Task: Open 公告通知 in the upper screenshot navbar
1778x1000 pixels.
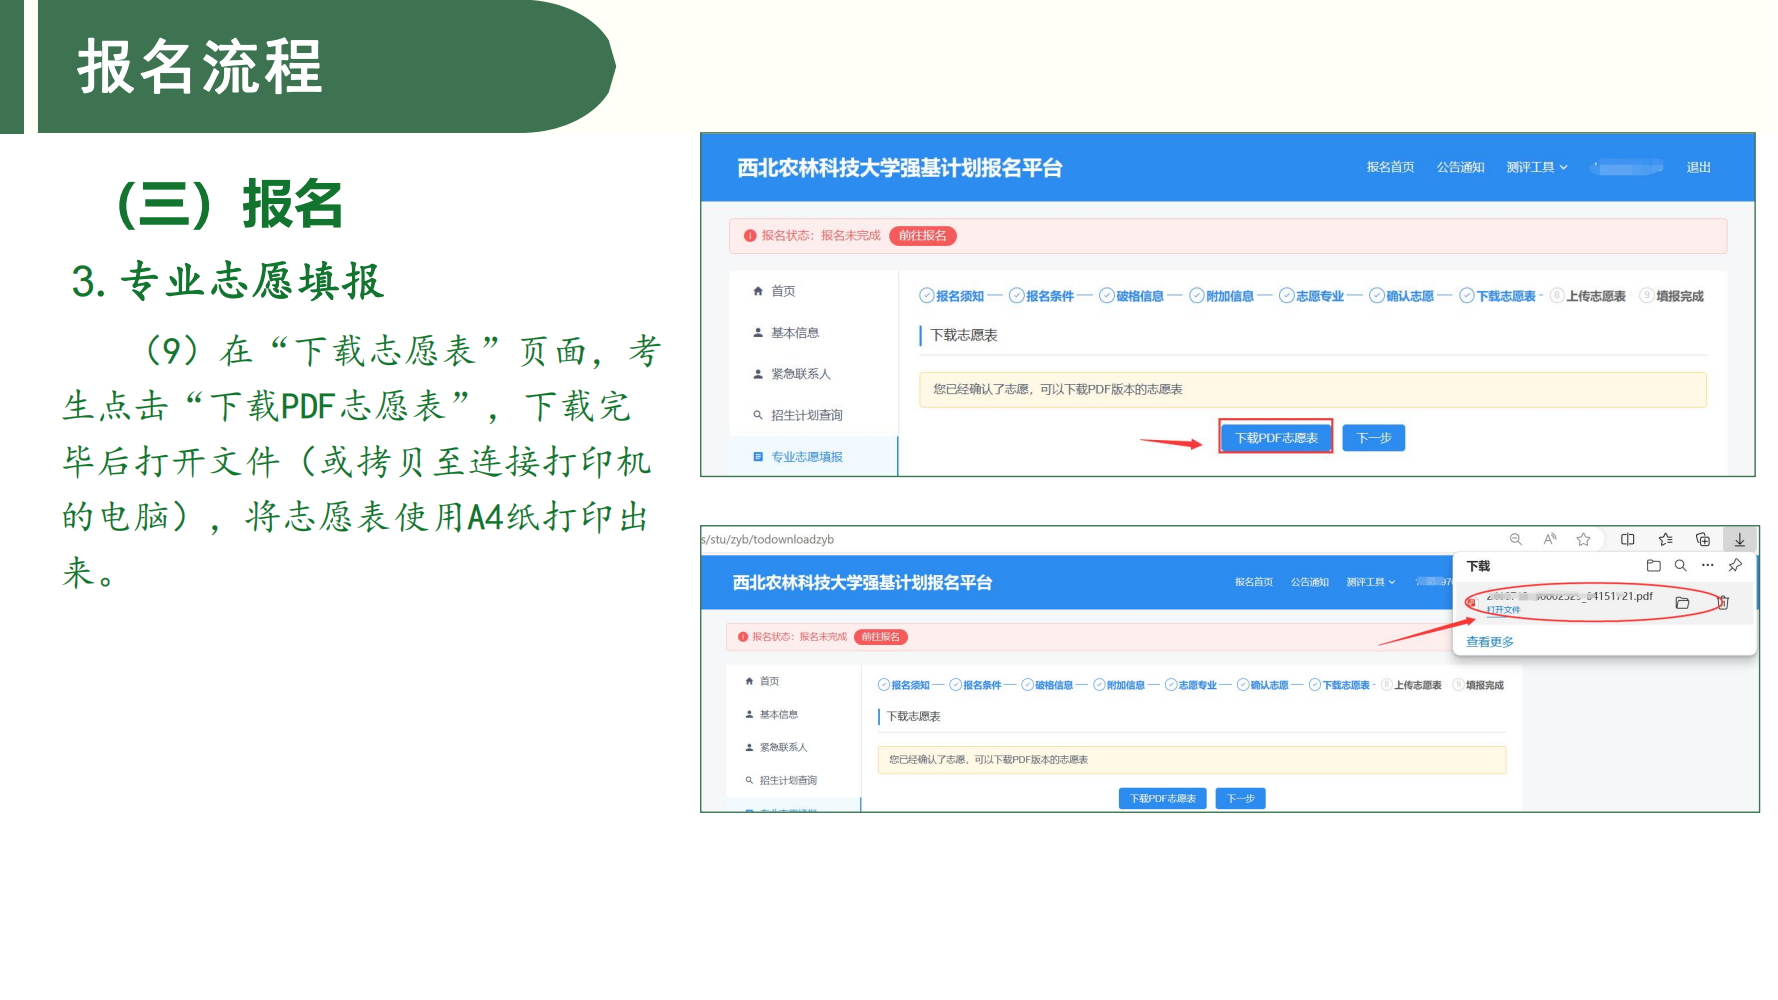Action: pos(1460,168)
